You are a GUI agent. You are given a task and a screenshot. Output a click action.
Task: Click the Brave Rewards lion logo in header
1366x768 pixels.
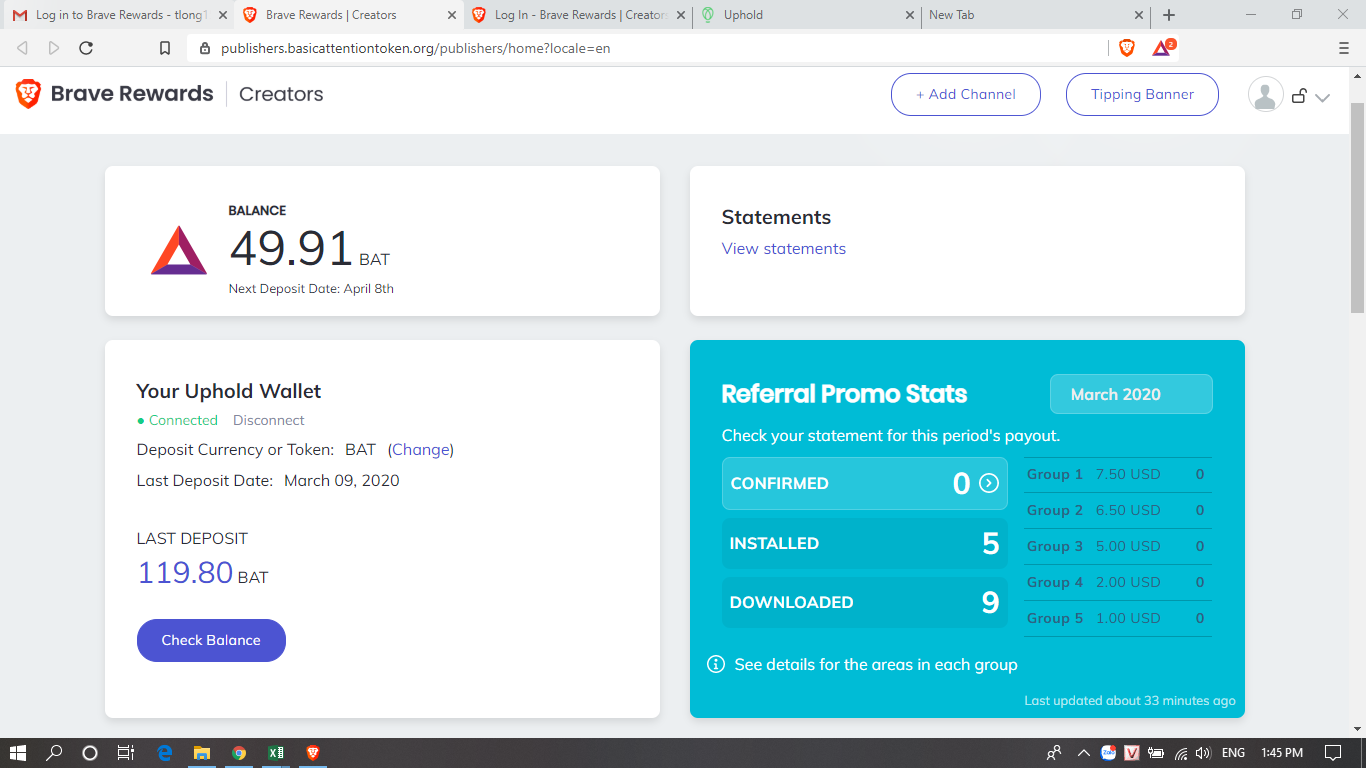click(28, 94)
